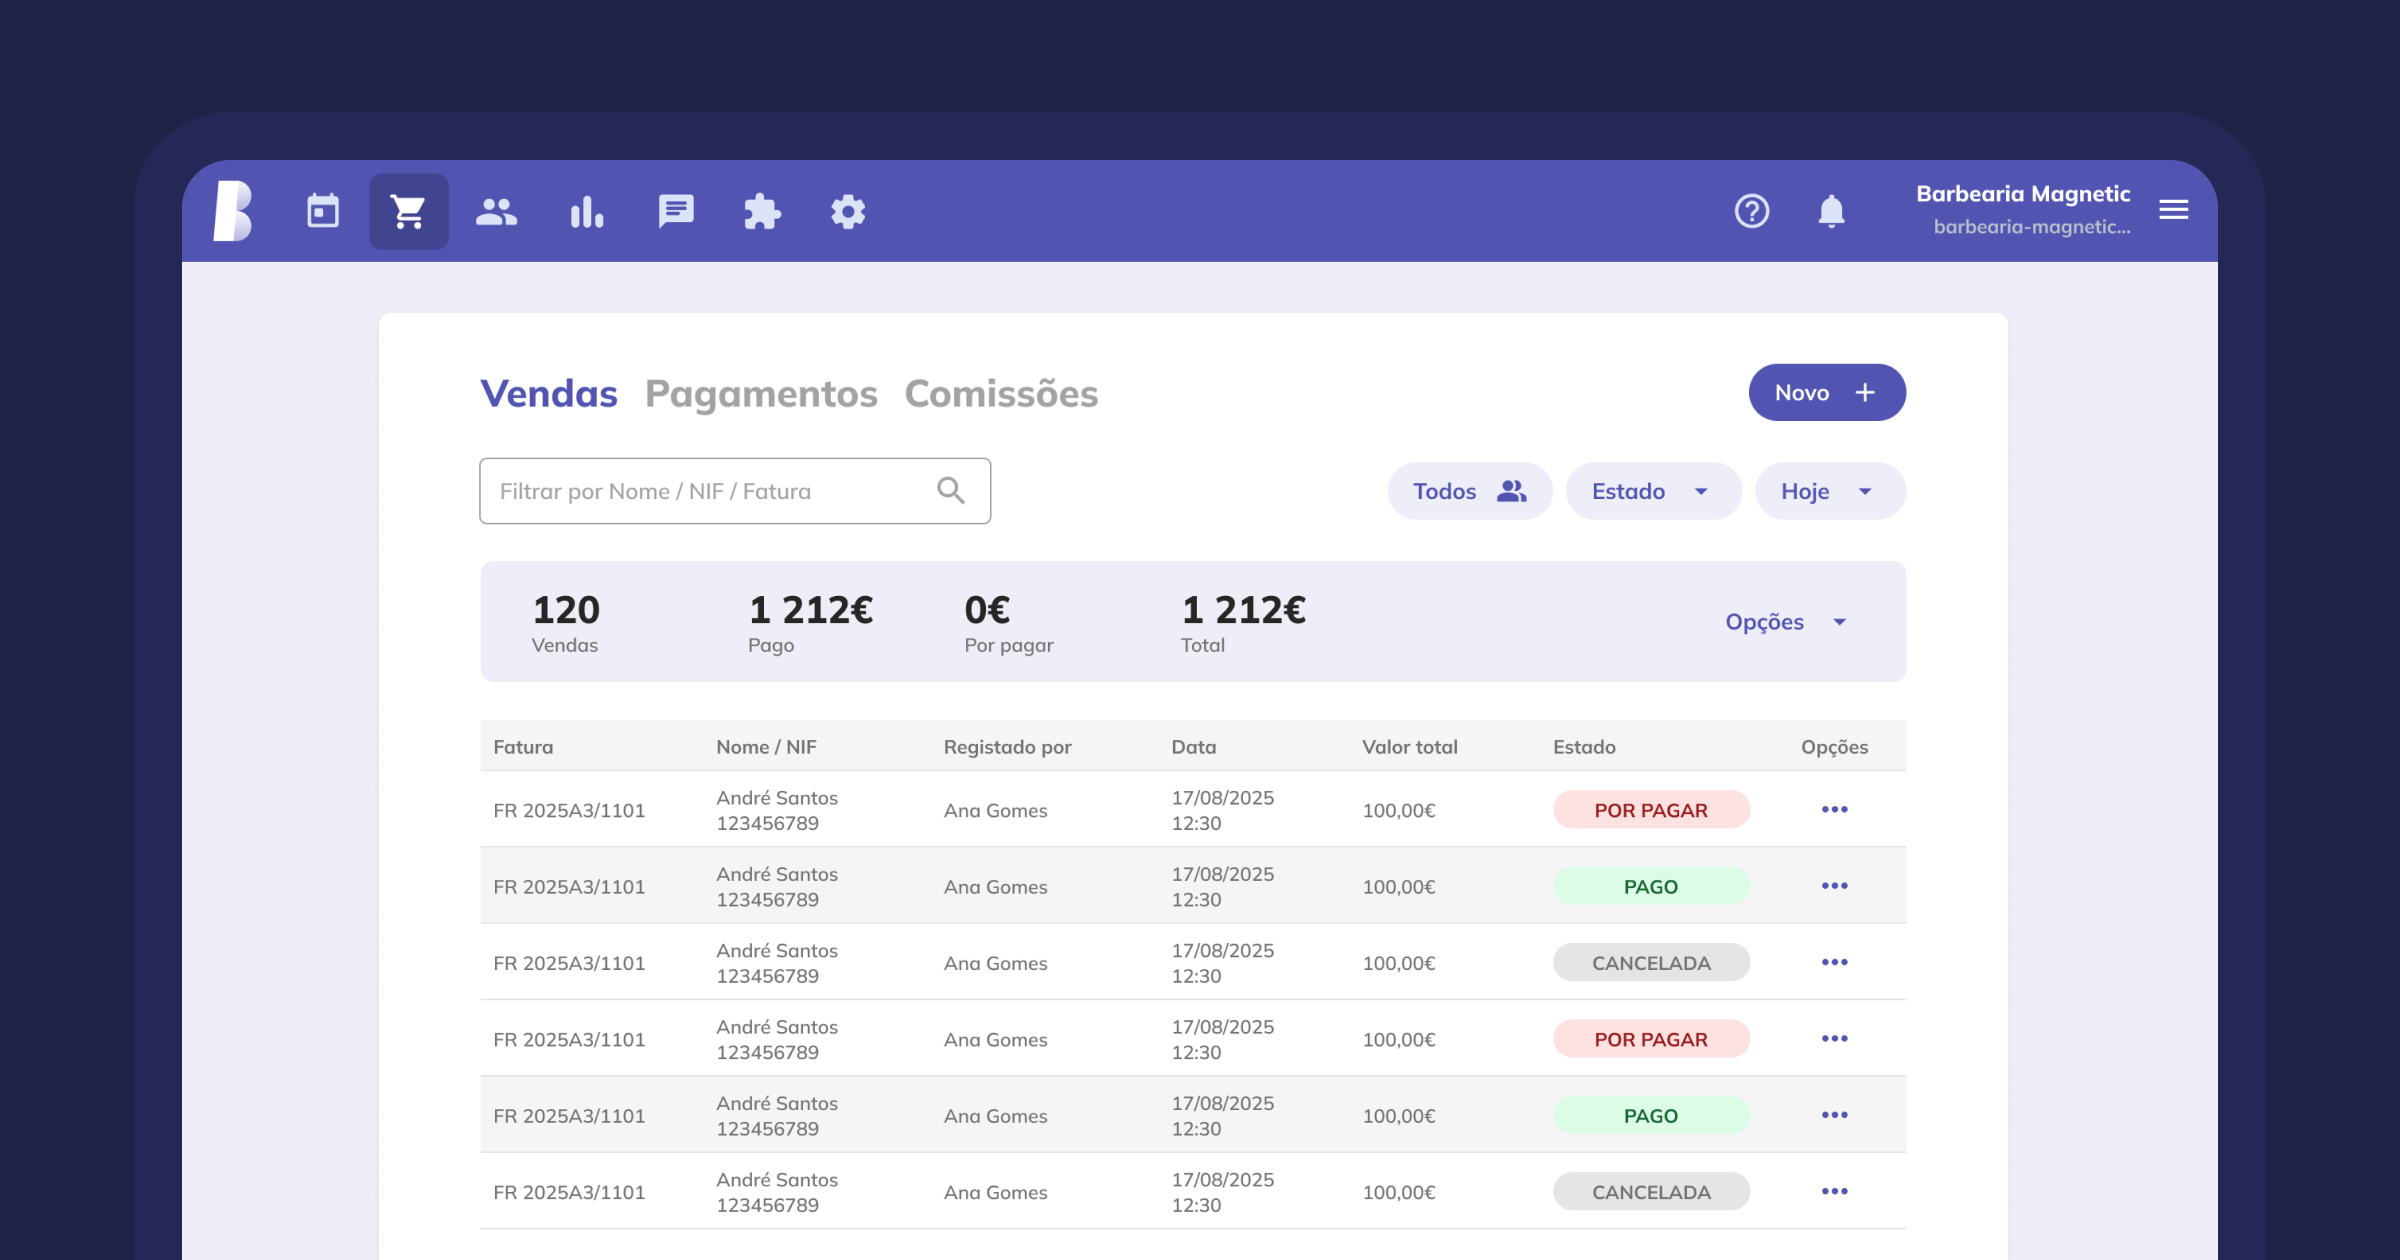Click the Novo button

(x=1826, y=393)
